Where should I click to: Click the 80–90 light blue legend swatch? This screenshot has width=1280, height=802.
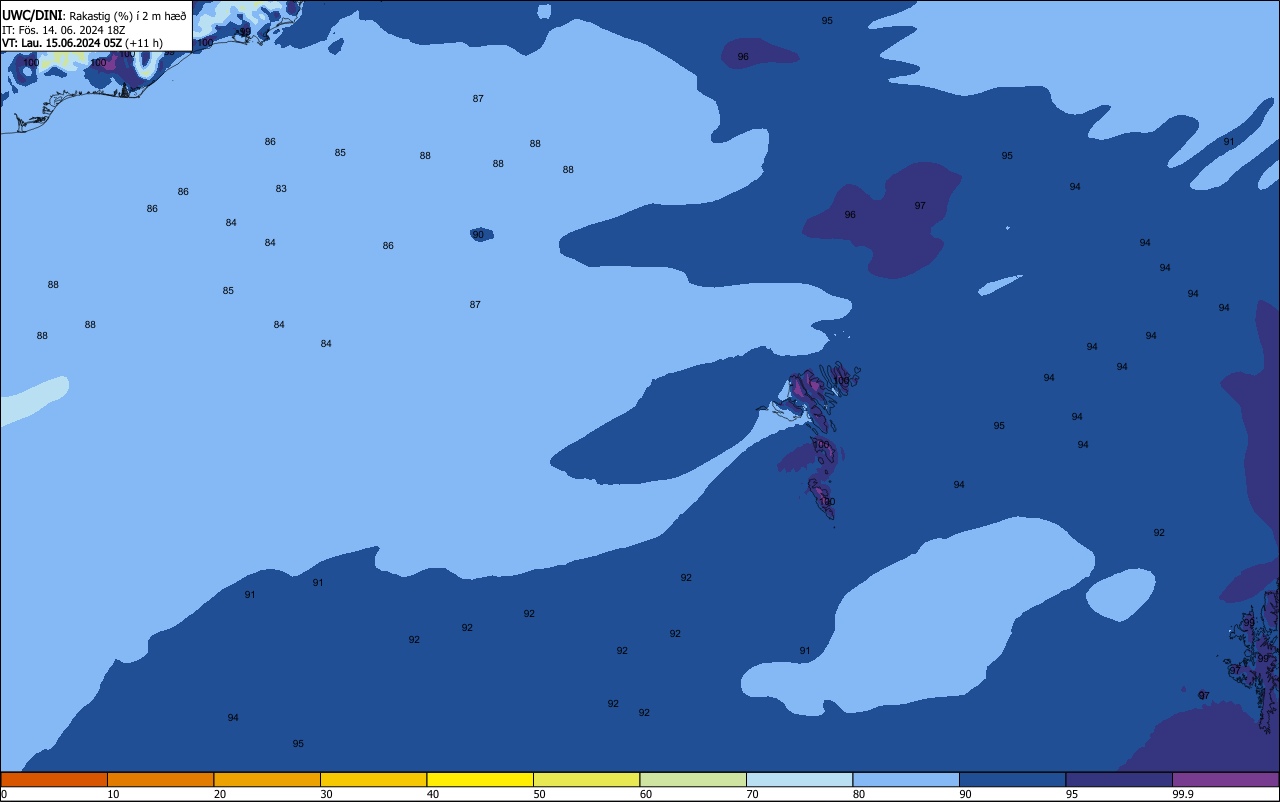[906, 779]
